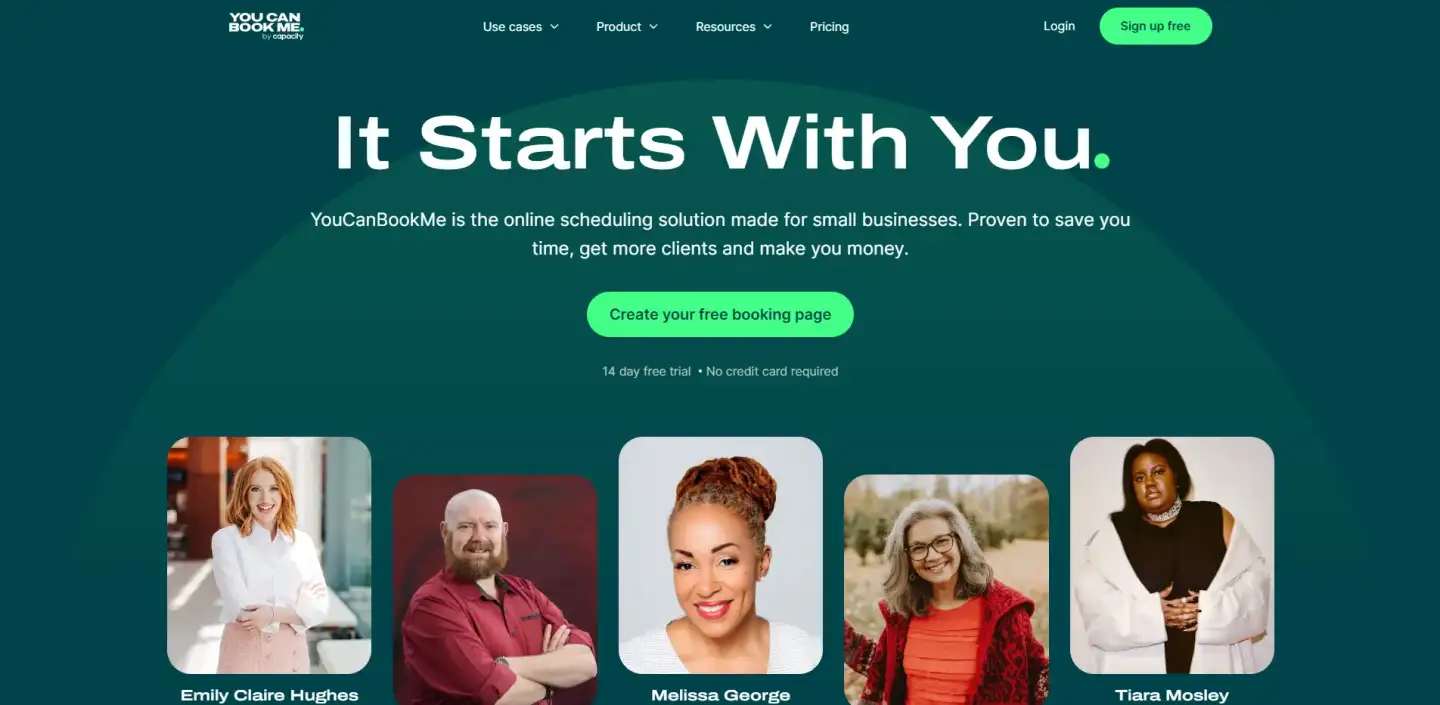Open the Product menu
This screenshot has height=705, width=1440.
(627, 27)
